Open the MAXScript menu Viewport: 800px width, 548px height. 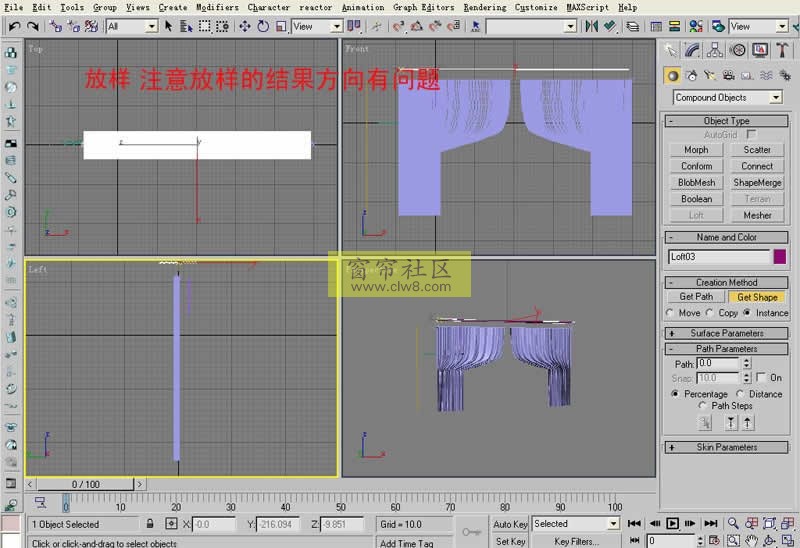(x=587, y=7)
